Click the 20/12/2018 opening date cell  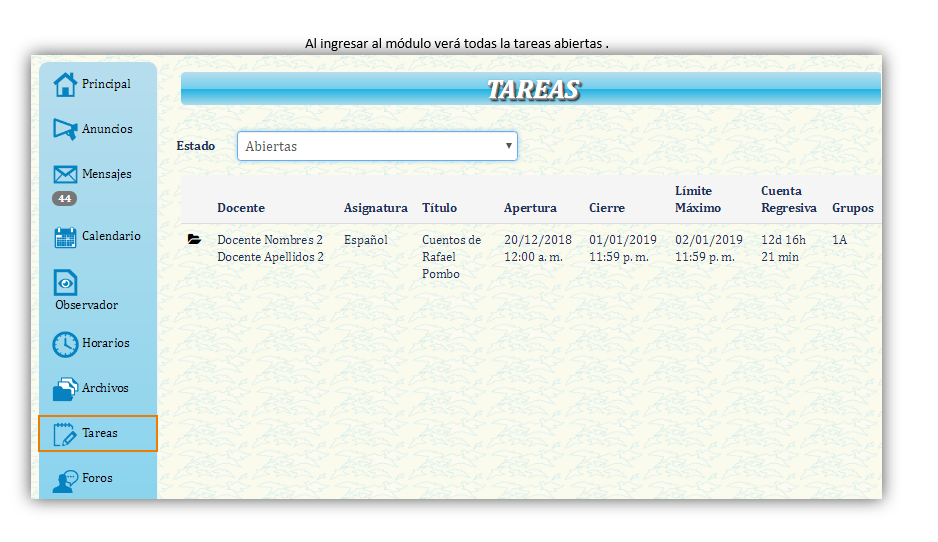(x=538, y=248)
